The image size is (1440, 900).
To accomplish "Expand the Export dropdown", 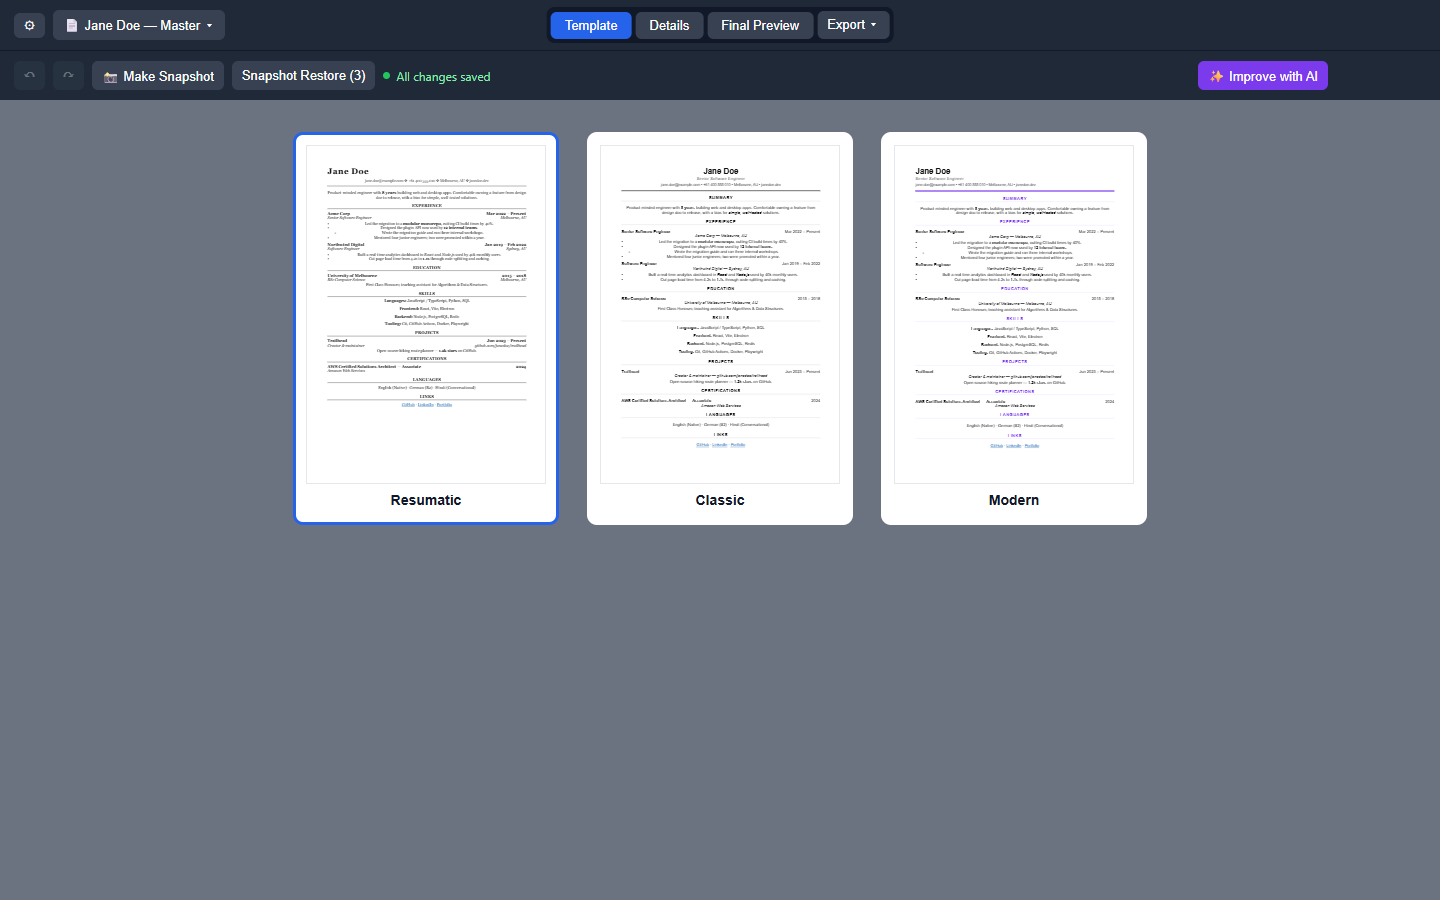I will tap(853, 25).
